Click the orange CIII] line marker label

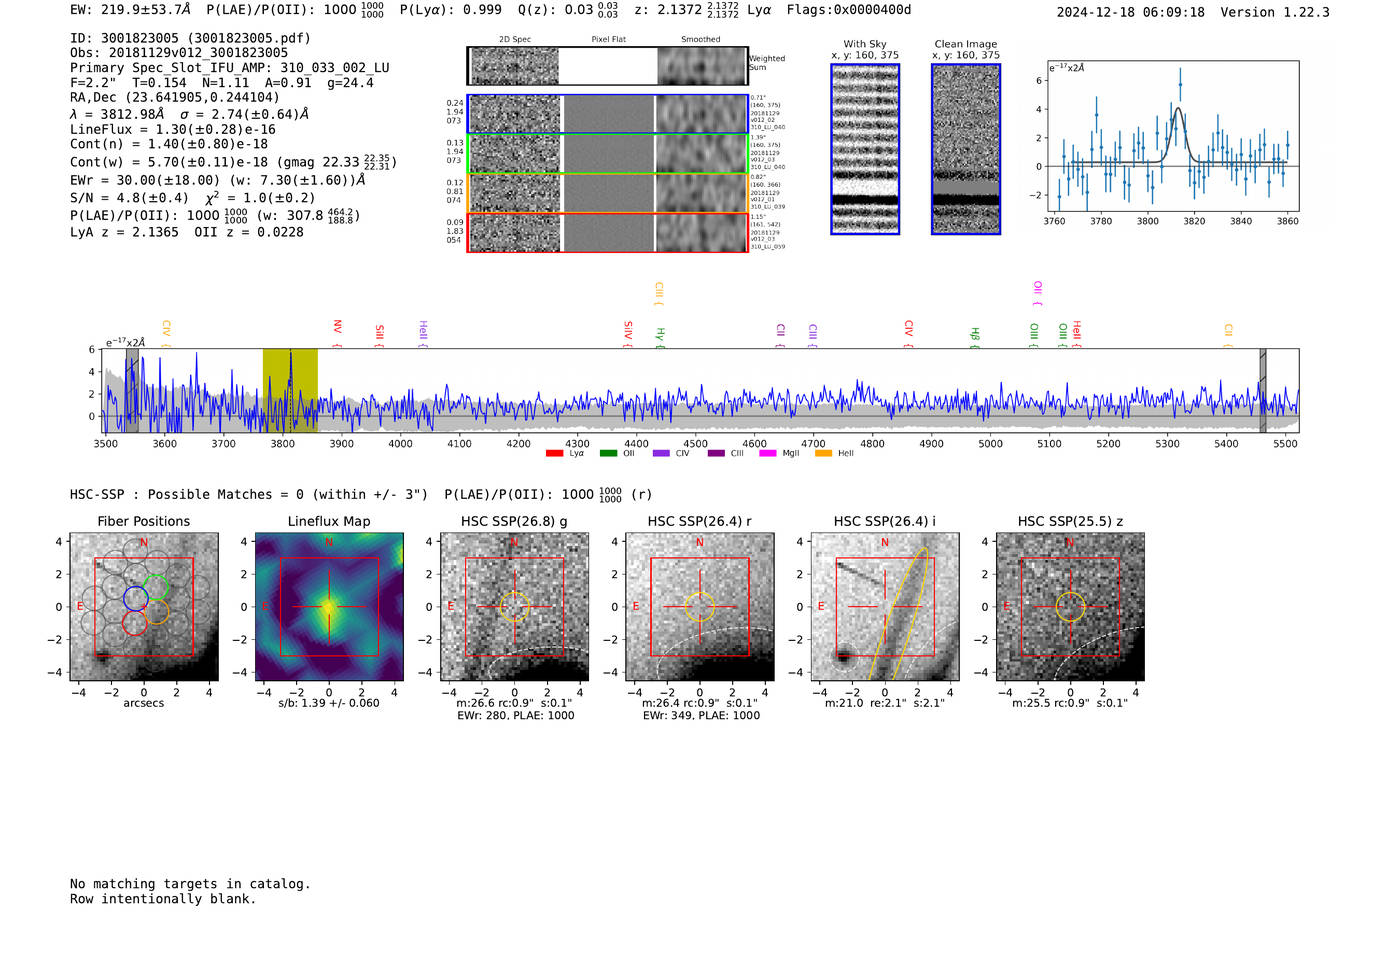pyautogui.click(x=659, y=294)
